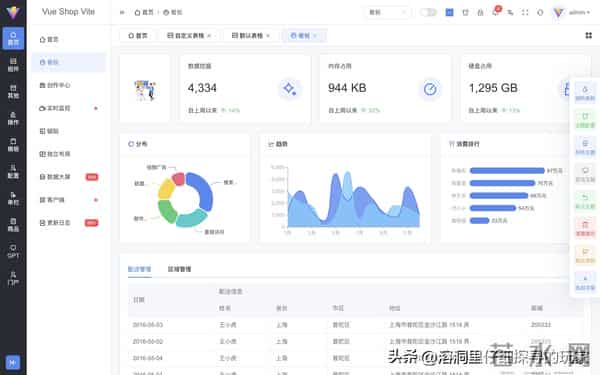This screenshot has height=375, width=600.
Task: Open 实时监控 in the side menu
Action: (68, 108)
